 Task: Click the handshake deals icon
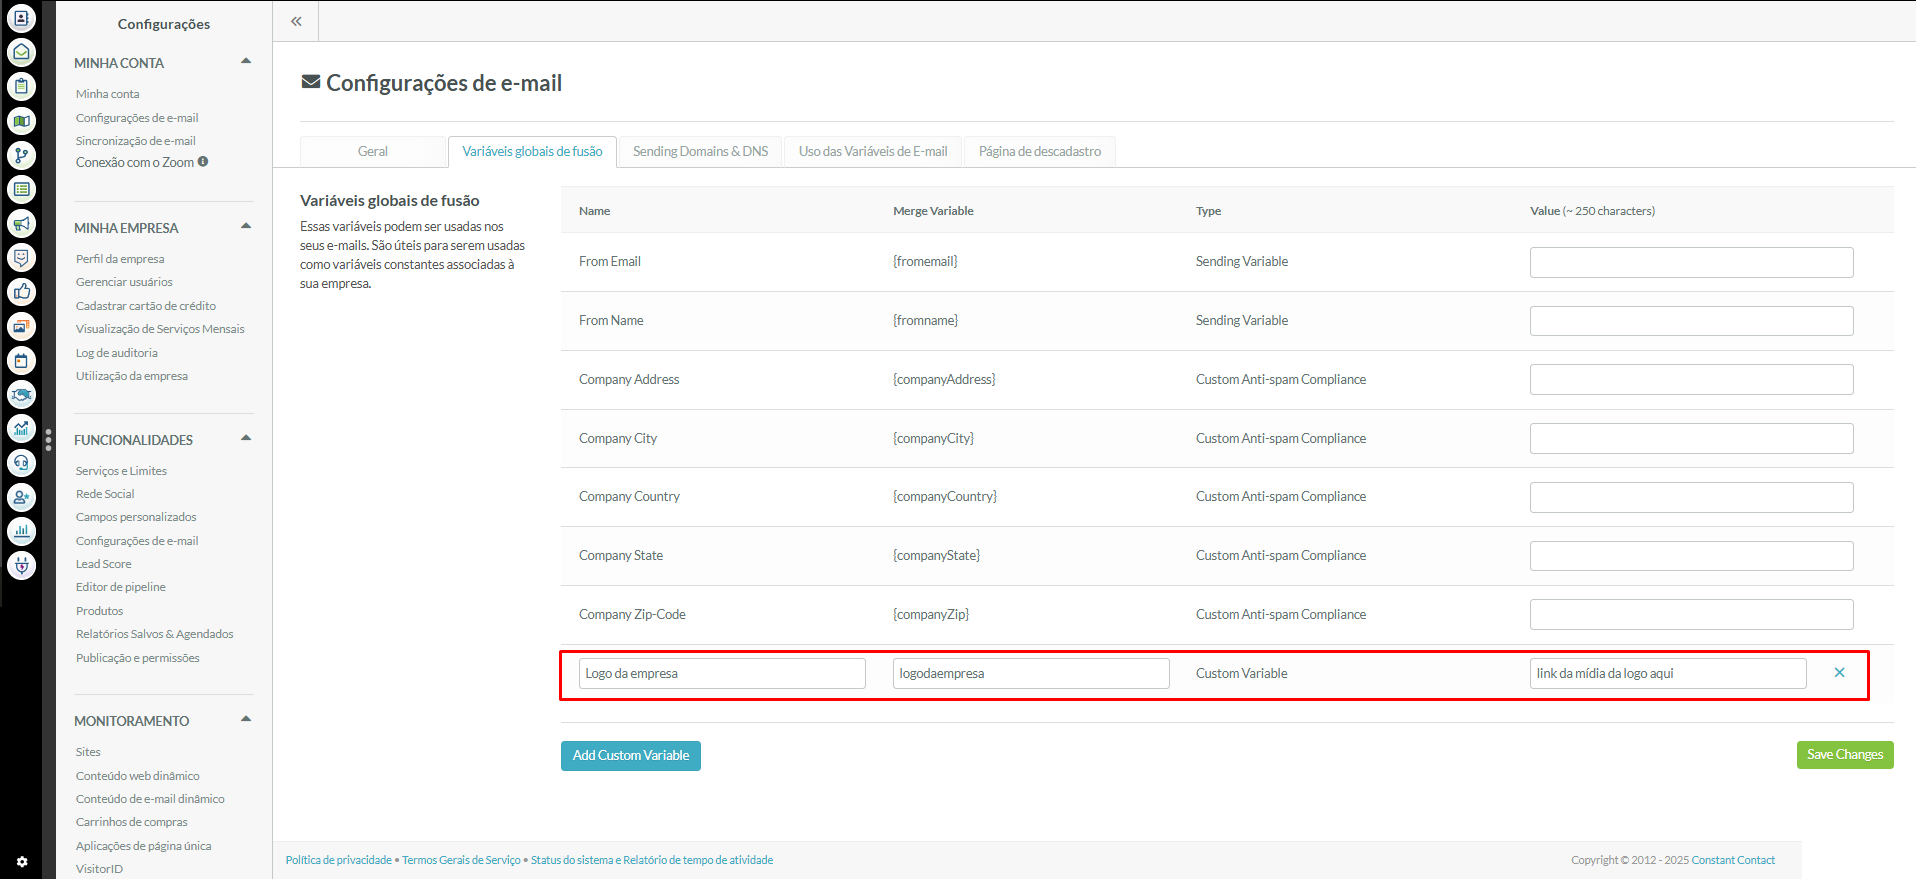(21, 395)
